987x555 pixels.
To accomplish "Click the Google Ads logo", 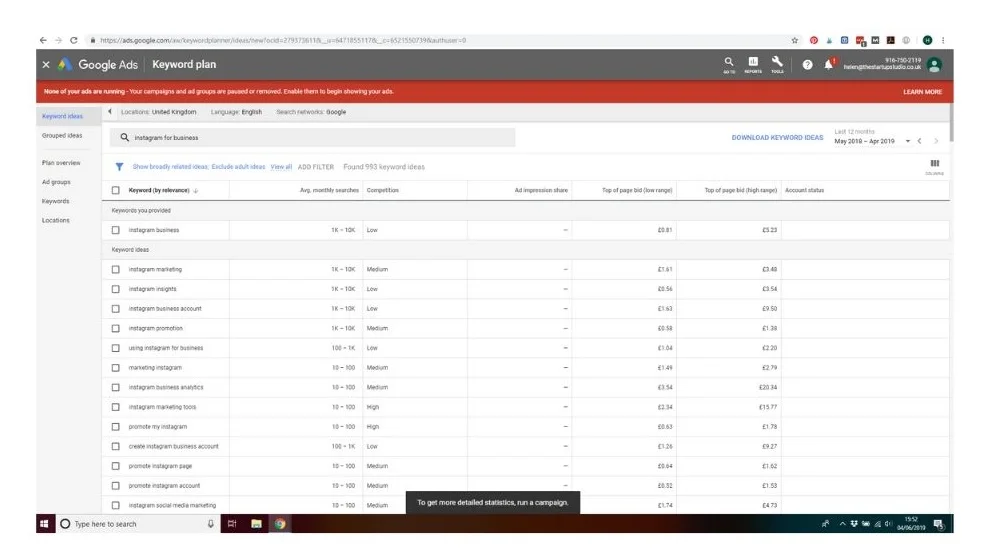I will pos(65,64).
